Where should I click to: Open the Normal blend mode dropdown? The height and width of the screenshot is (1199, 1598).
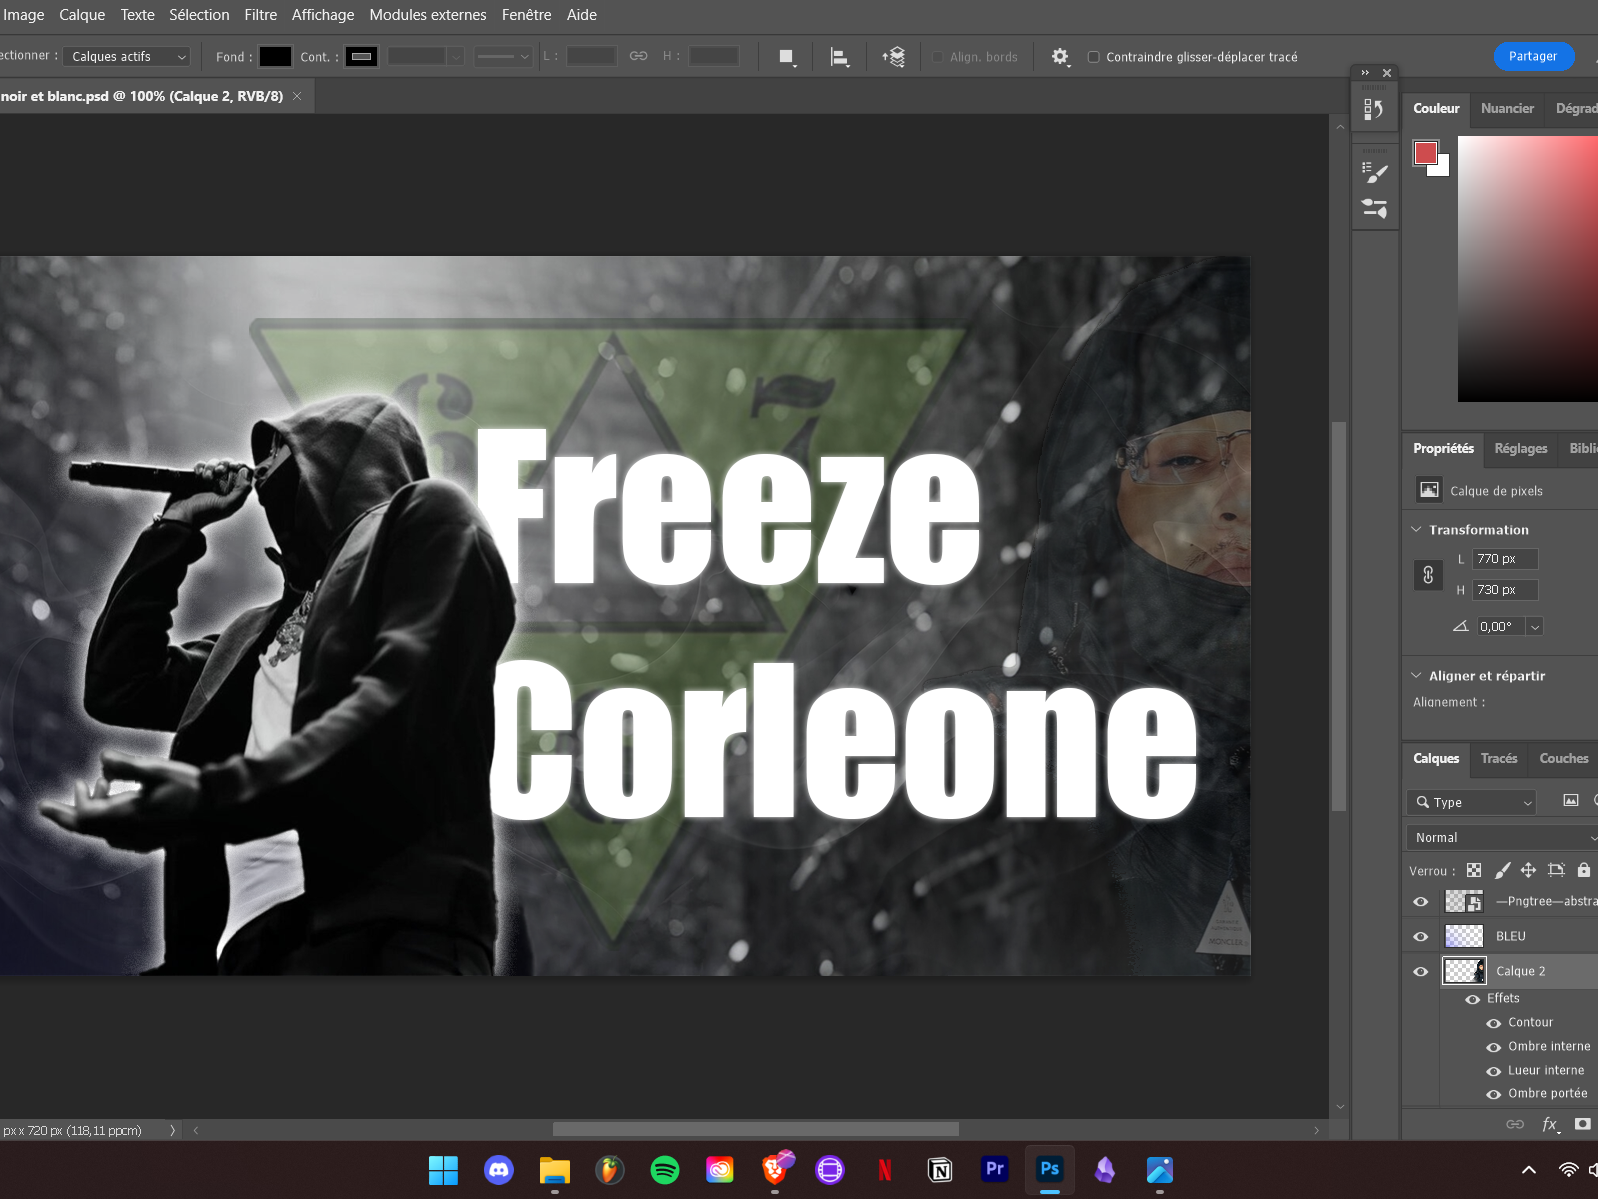[x=1502, y=837]
